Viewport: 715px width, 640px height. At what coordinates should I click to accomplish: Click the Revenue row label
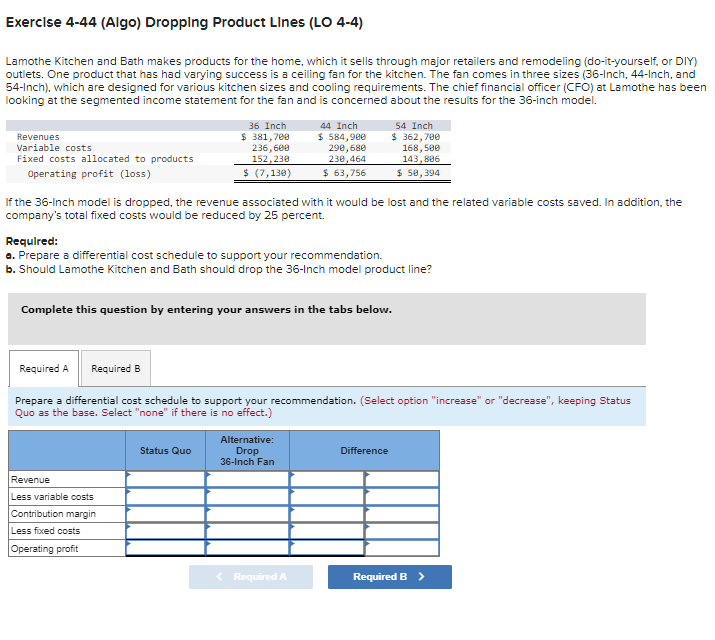pyautogui.click(x=30, y=480)
